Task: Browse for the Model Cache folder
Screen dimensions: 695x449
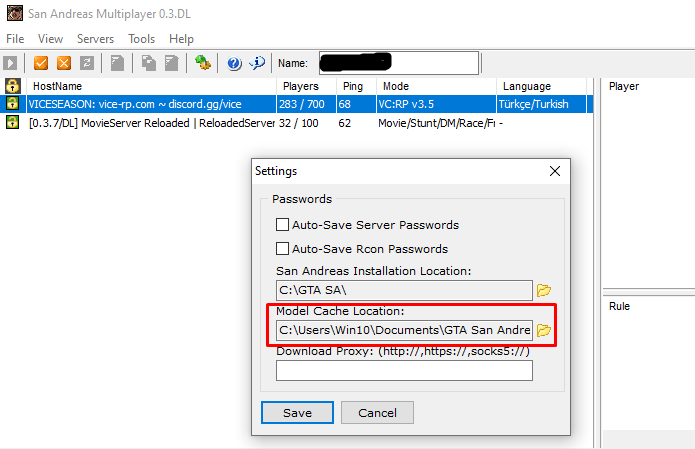Action: tap(544, 330)
